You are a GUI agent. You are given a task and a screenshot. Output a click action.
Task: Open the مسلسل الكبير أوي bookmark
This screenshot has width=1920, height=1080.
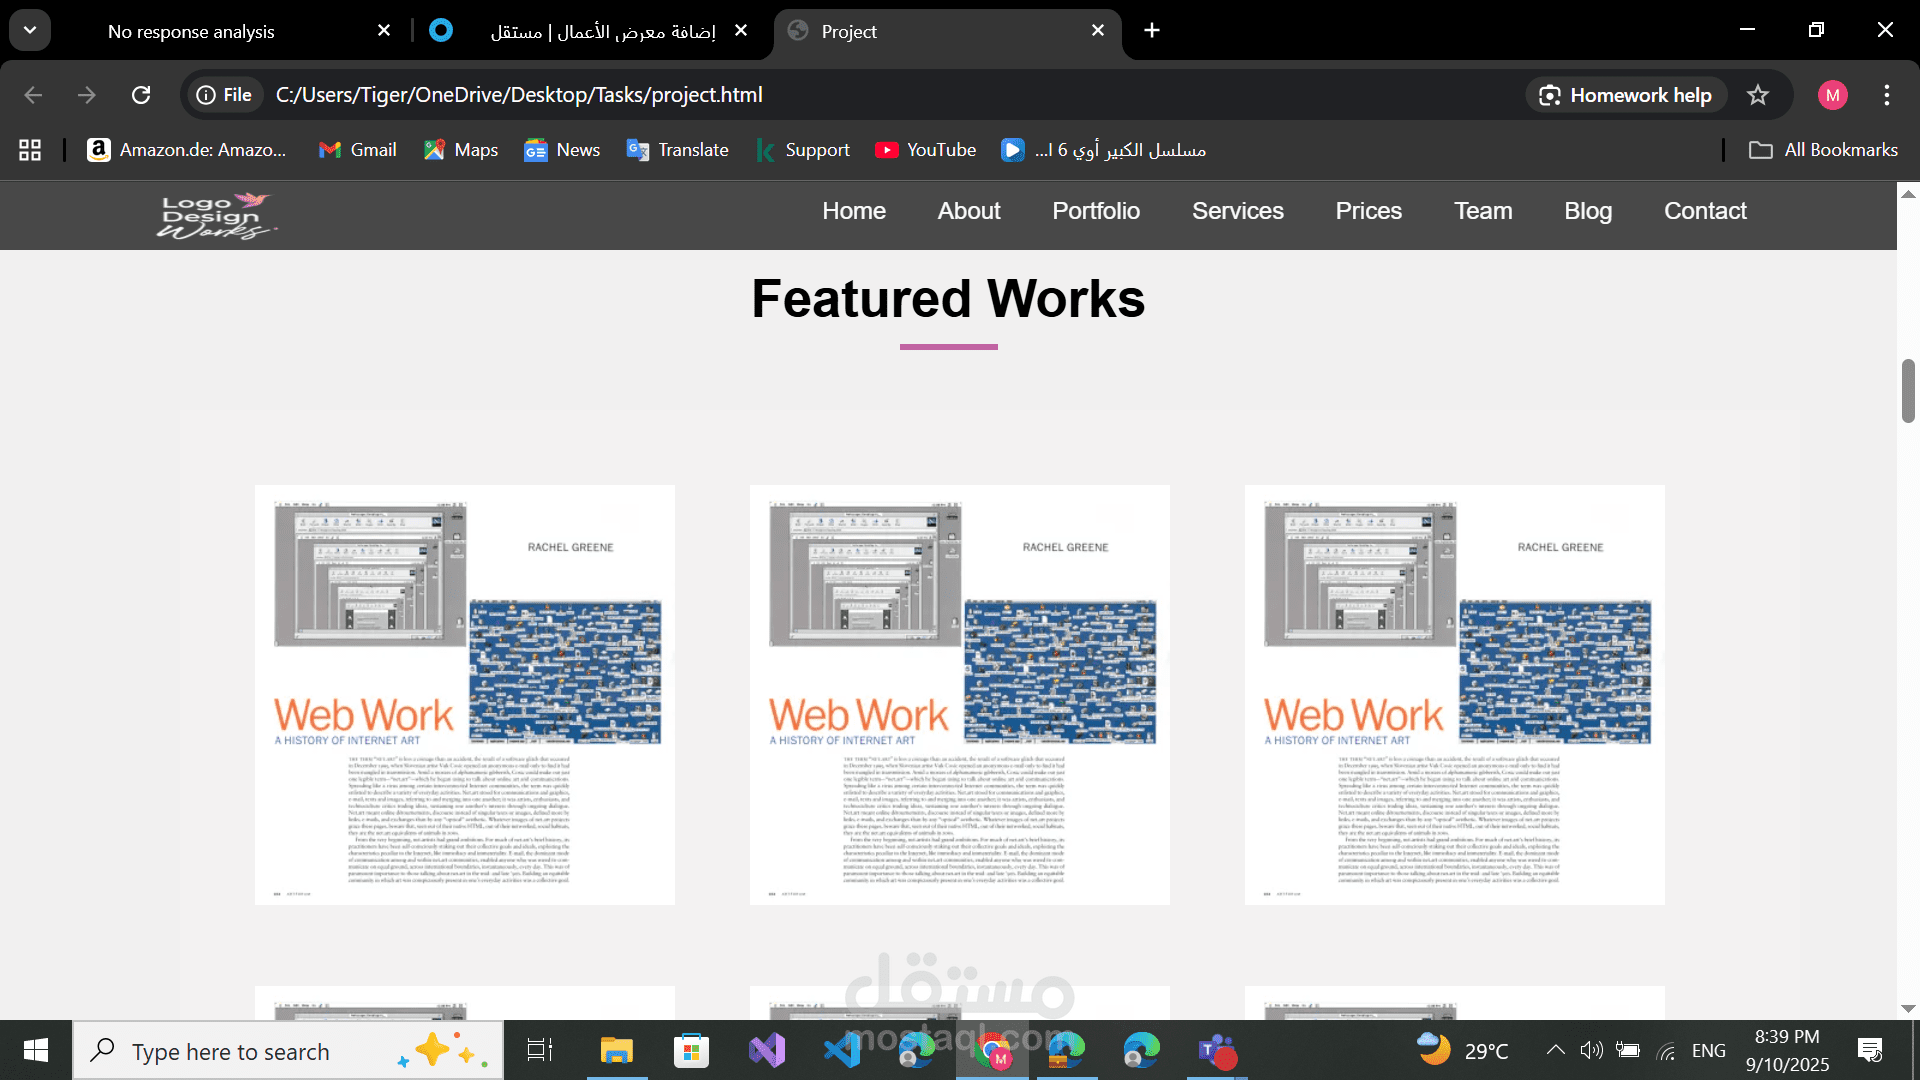[x=1104, y=150]
